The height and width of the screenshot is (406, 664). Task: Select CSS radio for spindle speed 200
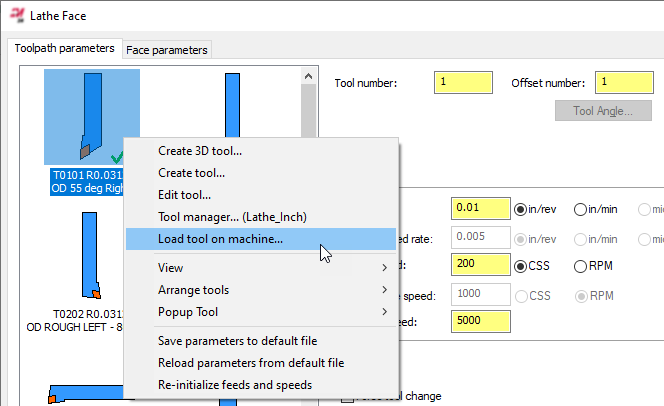(520, 266)
